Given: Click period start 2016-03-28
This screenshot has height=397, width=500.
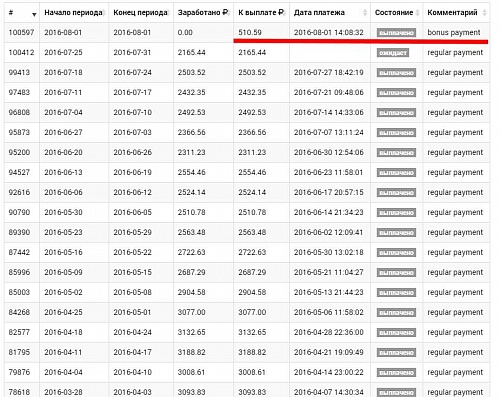Looking at the screenshot, I should tap(63, 392).
